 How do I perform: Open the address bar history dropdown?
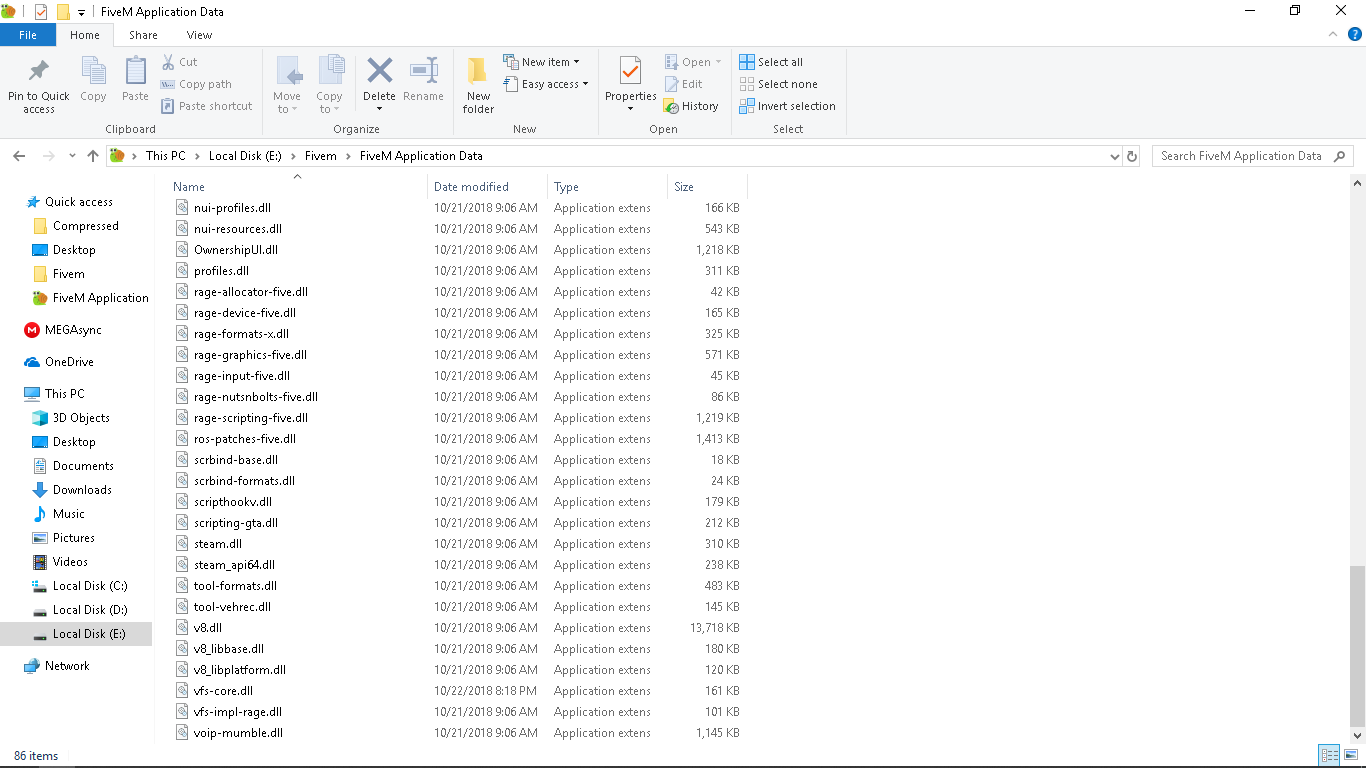(1115, 156)
